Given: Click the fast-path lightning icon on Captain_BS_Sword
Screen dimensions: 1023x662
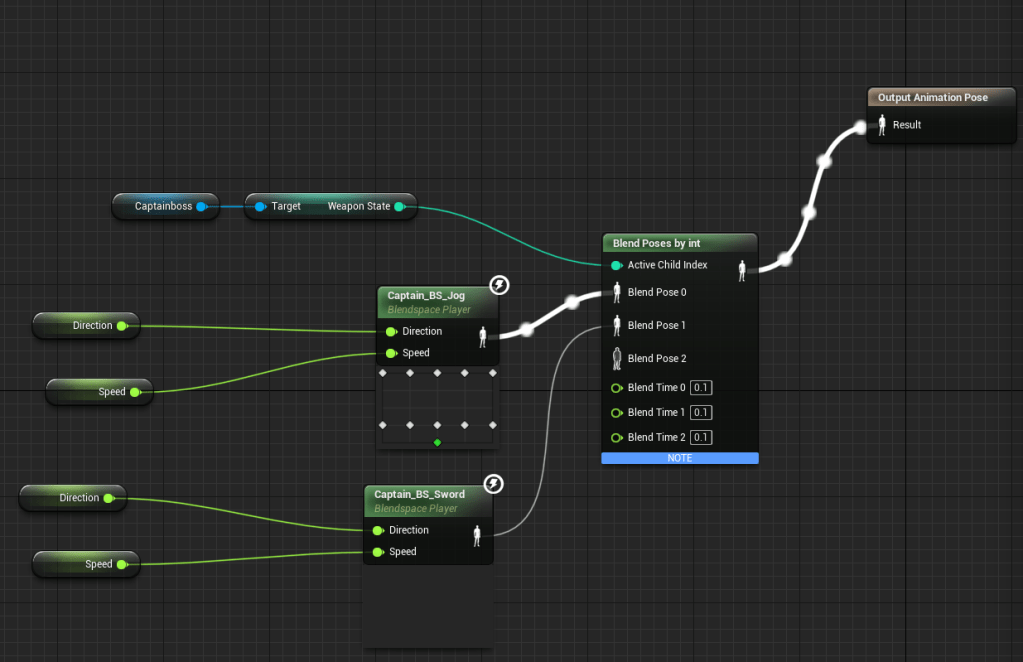Looking at the screenshot, I should tap(493, 485).
